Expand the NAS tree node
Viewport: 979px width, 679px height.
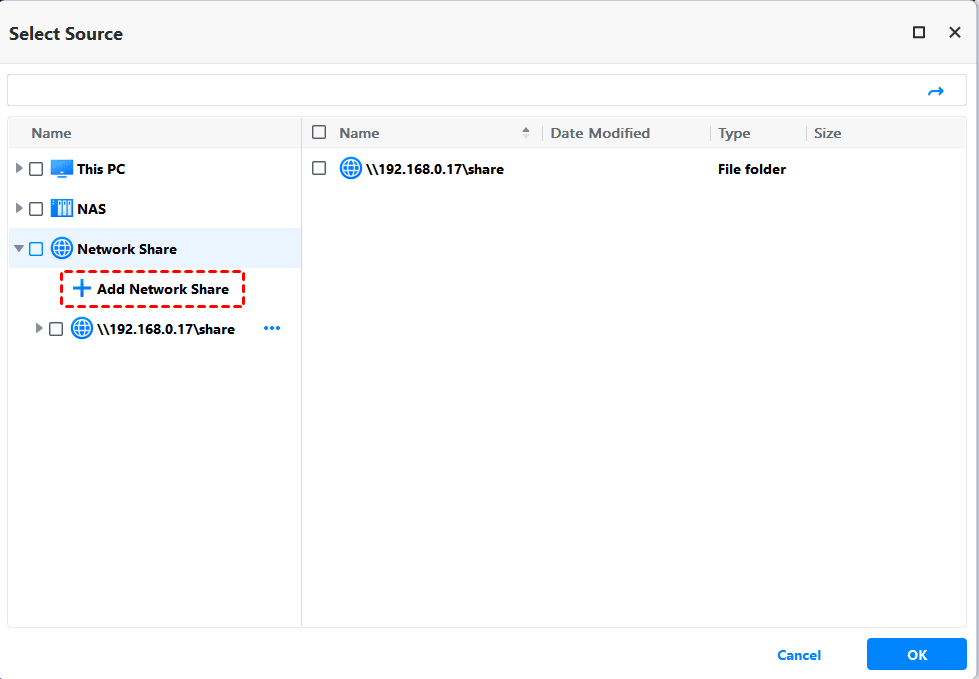pyautogui.click(x=19, y=208)
